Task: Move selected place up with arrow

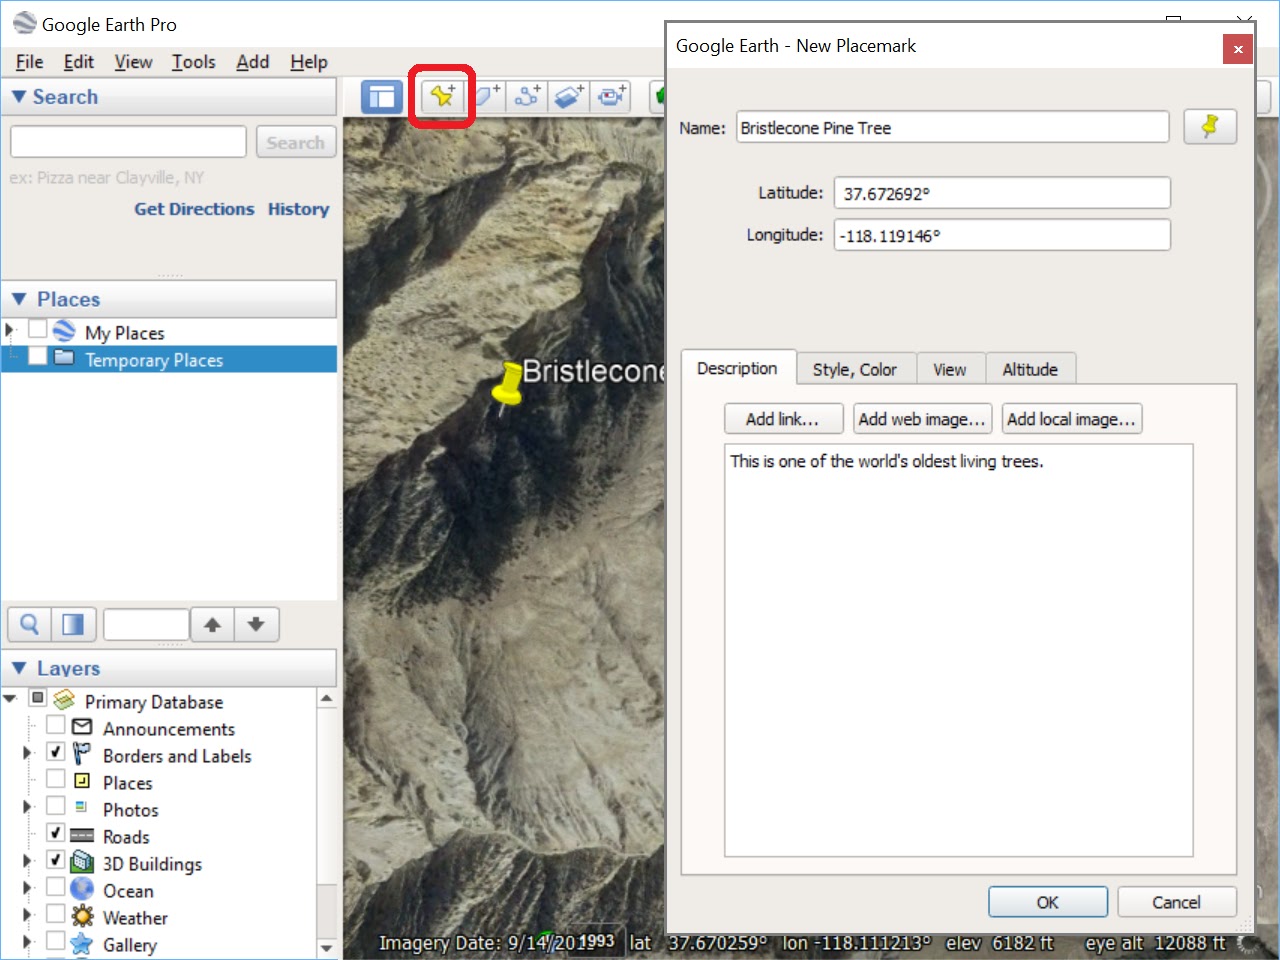Action: click(212, 625)
